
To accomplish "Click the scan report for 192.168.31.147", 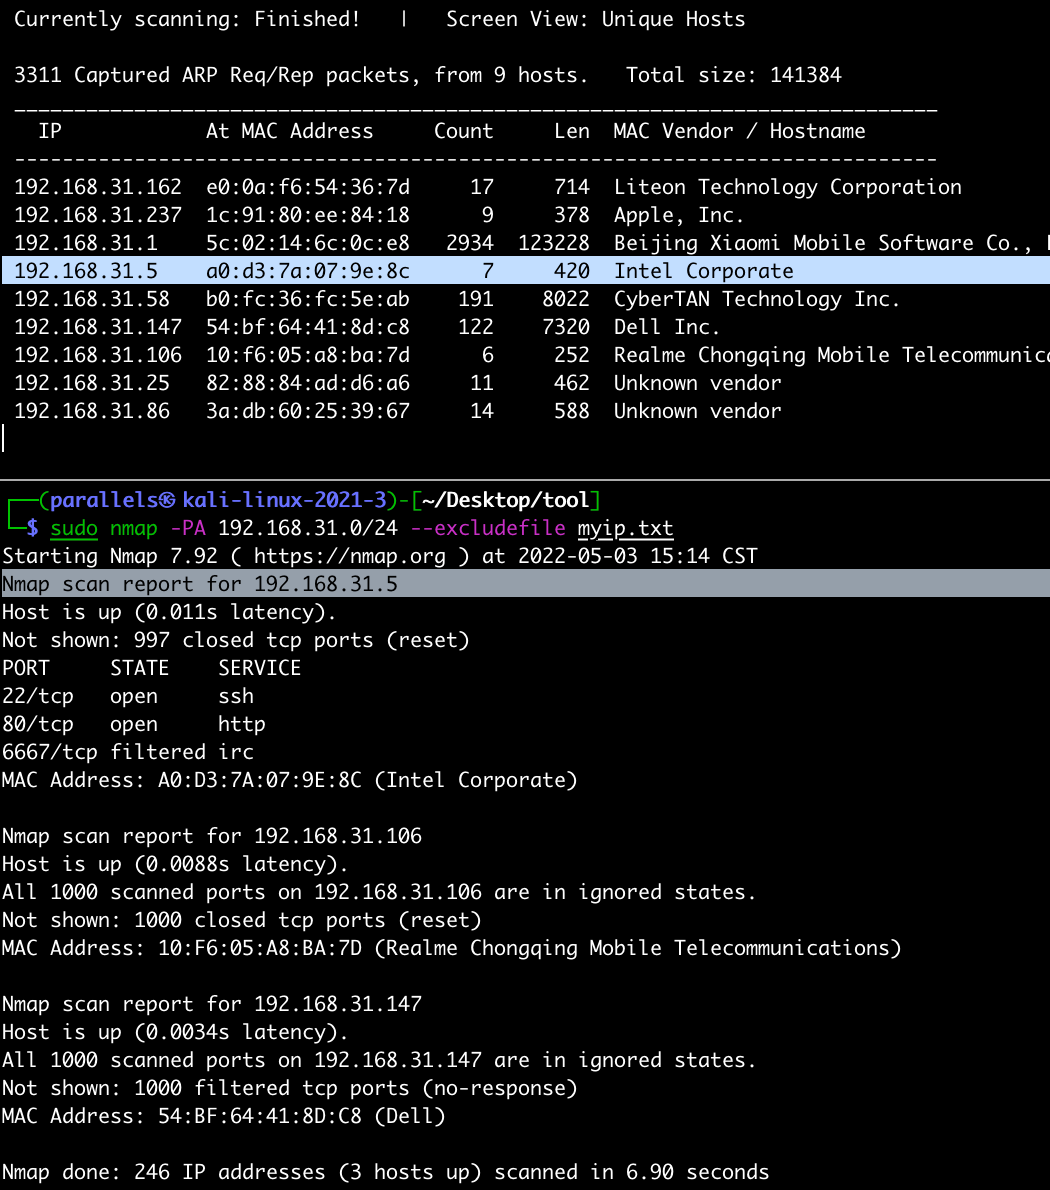I will (x=212, y=1004).
